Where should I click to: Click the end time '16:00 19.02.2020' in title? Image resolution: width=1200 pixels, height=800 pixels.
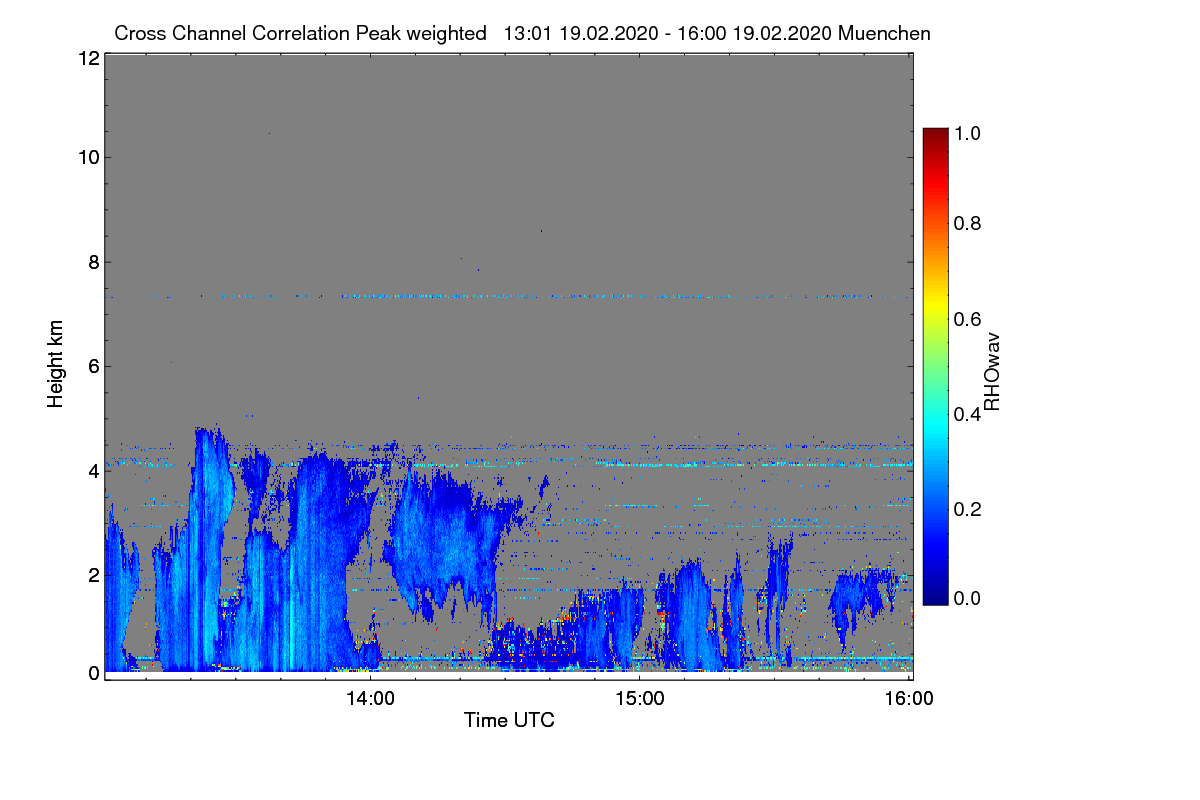(x=755, y=33)
